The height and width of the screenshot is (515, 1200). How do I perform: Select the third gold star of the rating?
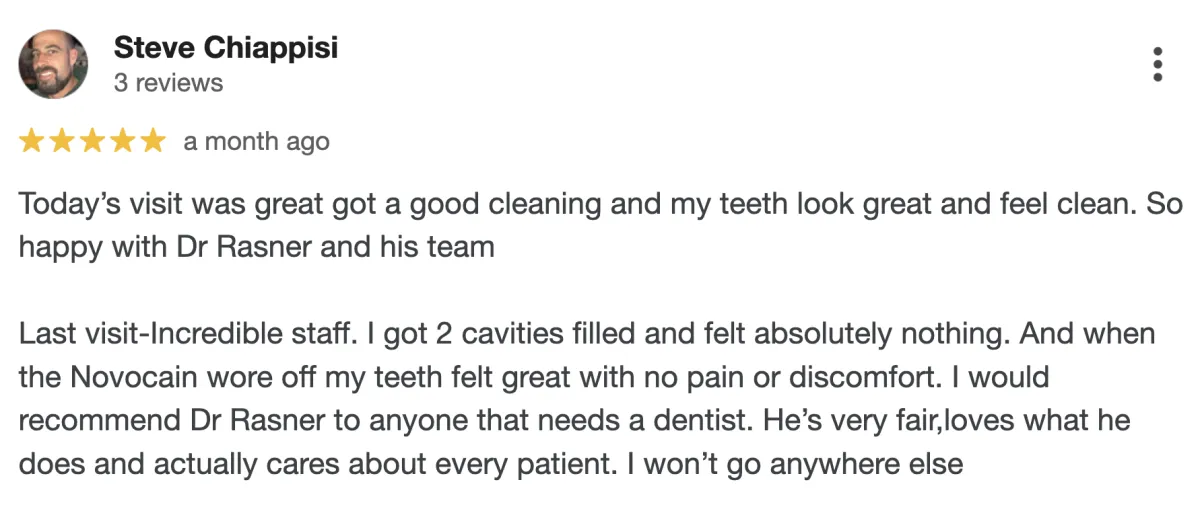(92, 142)
